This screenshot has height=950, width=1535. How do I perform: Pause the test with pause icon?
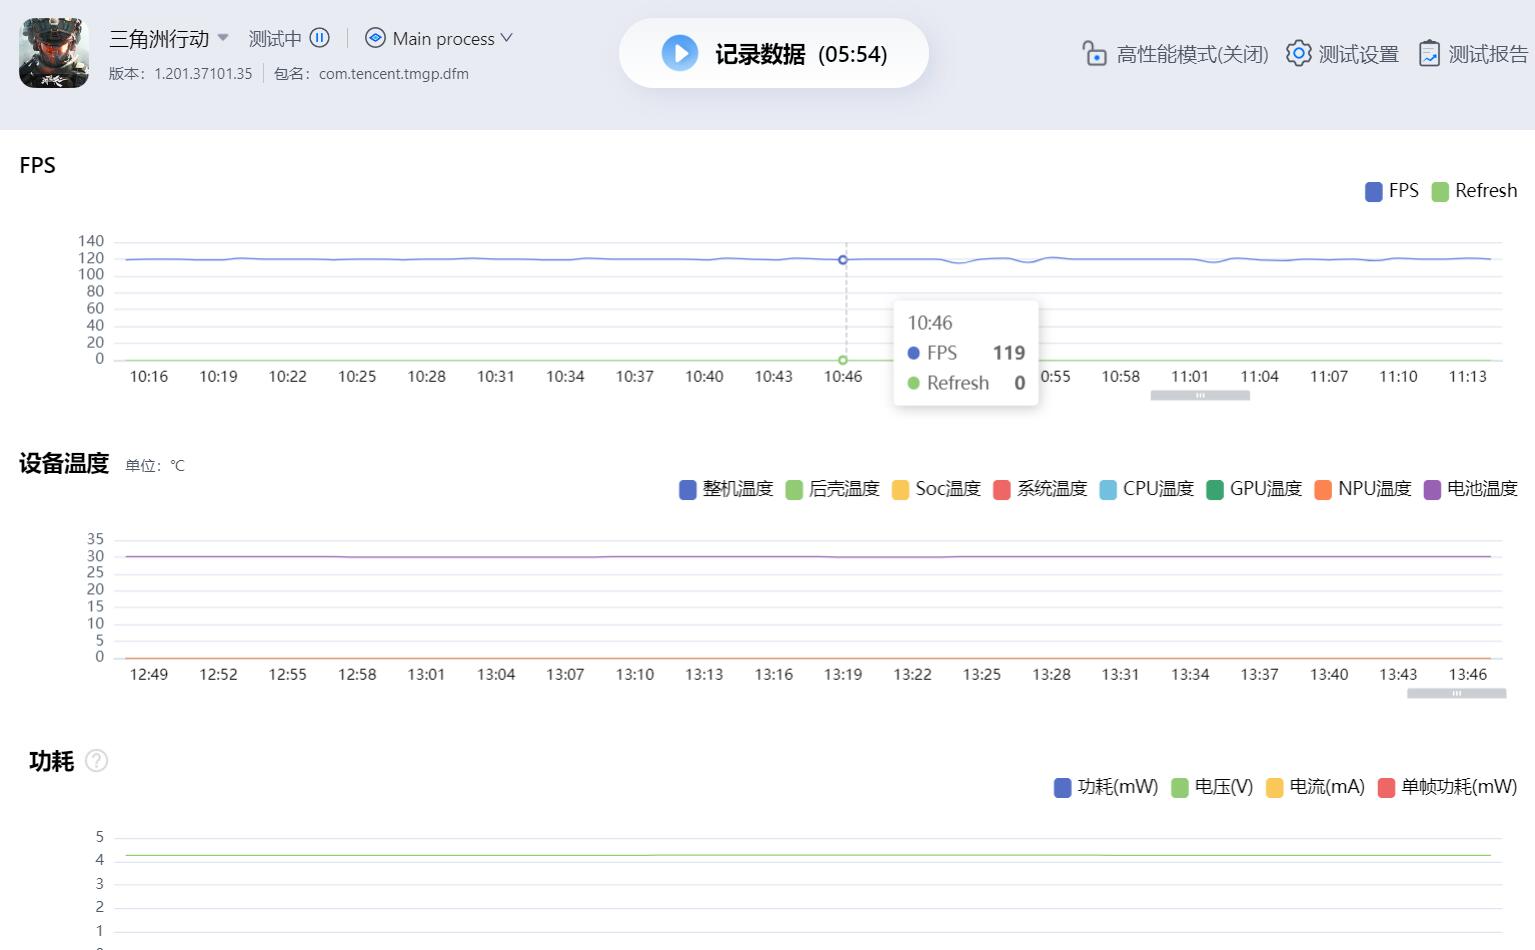tap(320, 38)
